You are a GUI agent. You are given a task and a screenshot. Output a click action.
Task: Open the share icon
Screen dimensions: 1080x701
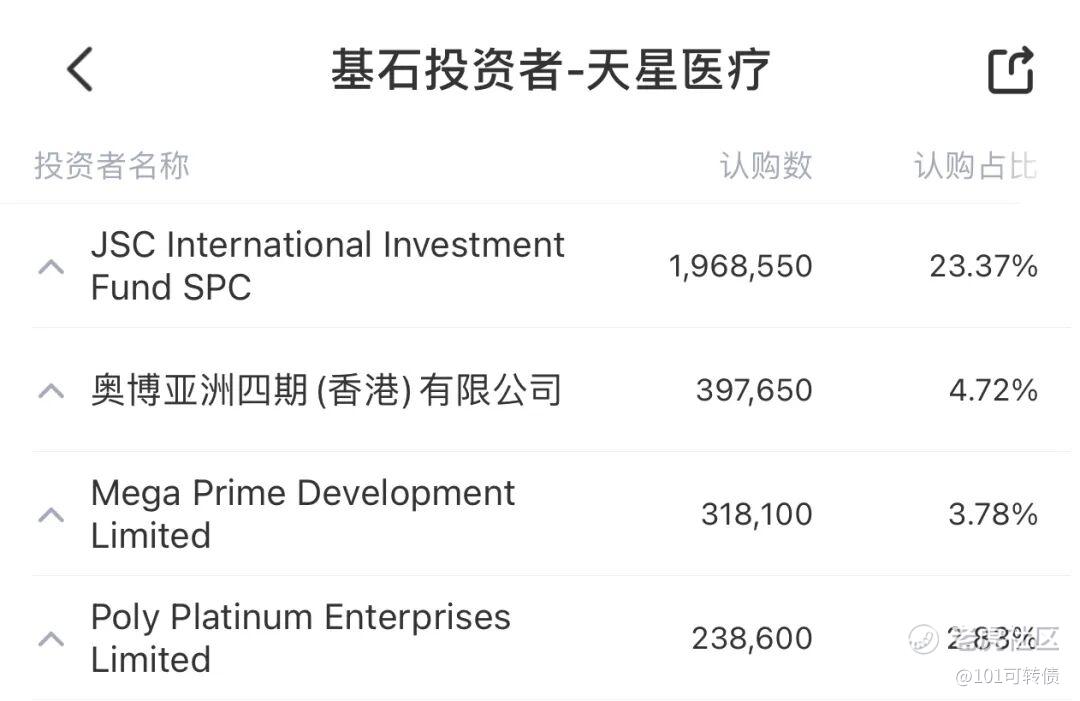tap(1010, 70)
